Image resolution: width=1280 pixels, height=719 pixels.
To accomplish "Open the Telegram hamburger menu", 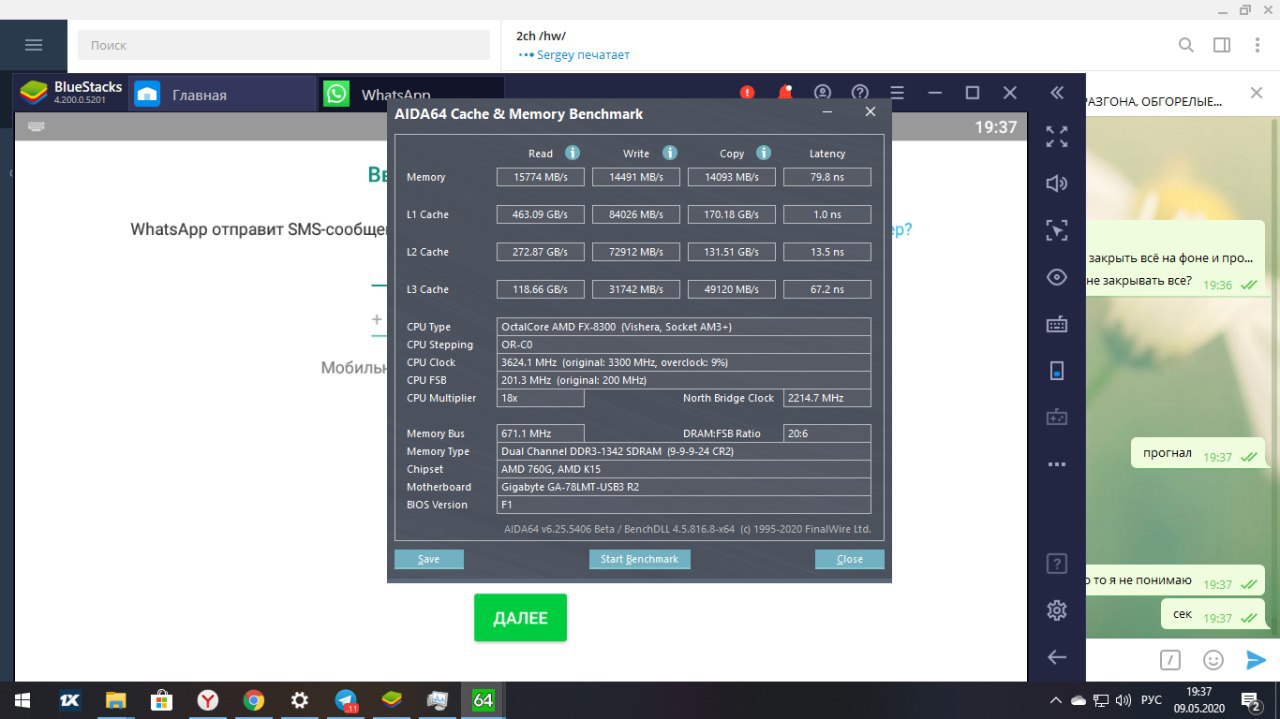I will point(34,45).
